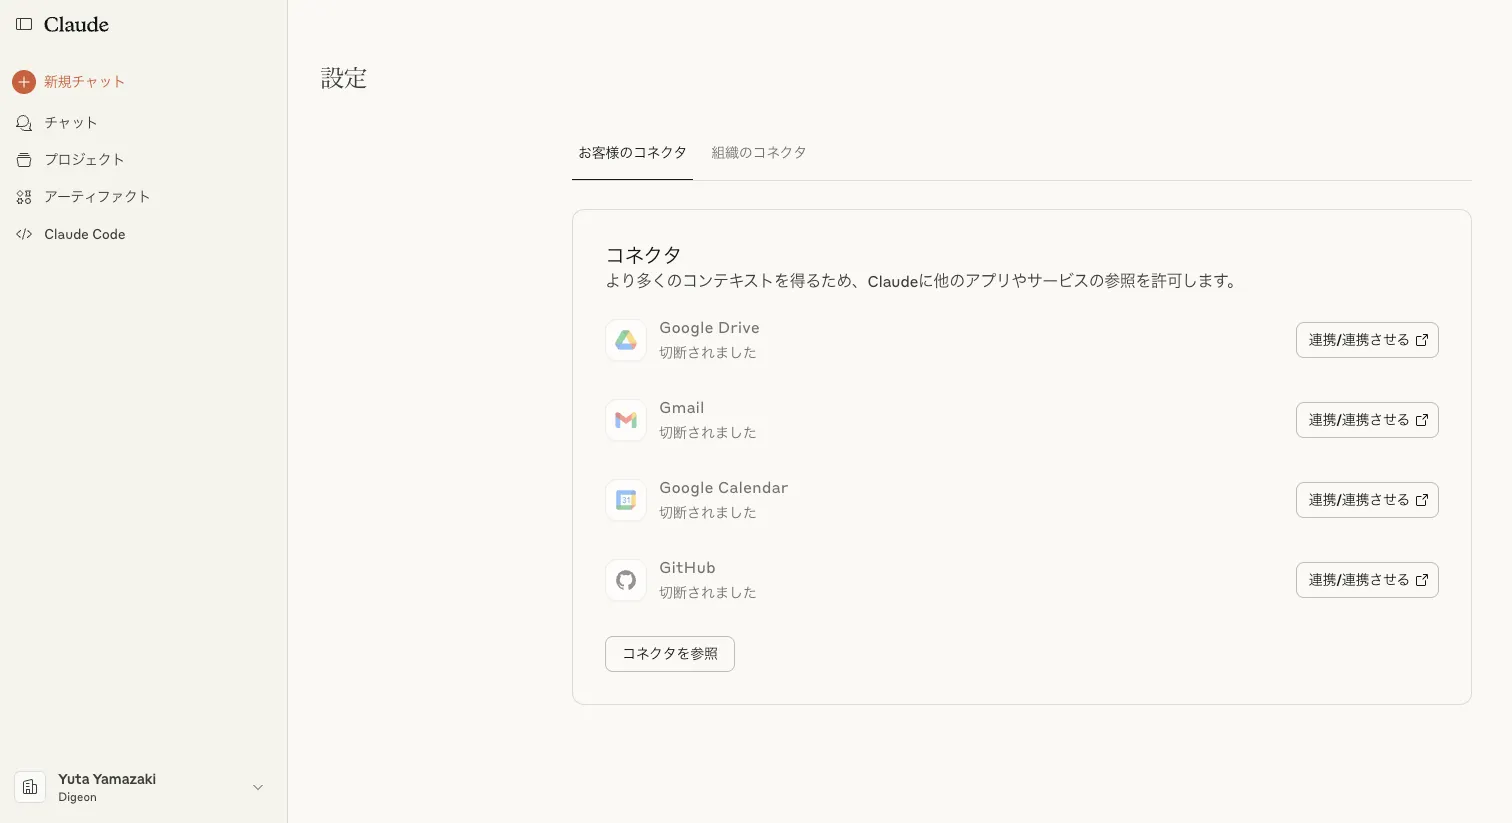Click the orange plus new chat icon

click(x=24, y=82)
